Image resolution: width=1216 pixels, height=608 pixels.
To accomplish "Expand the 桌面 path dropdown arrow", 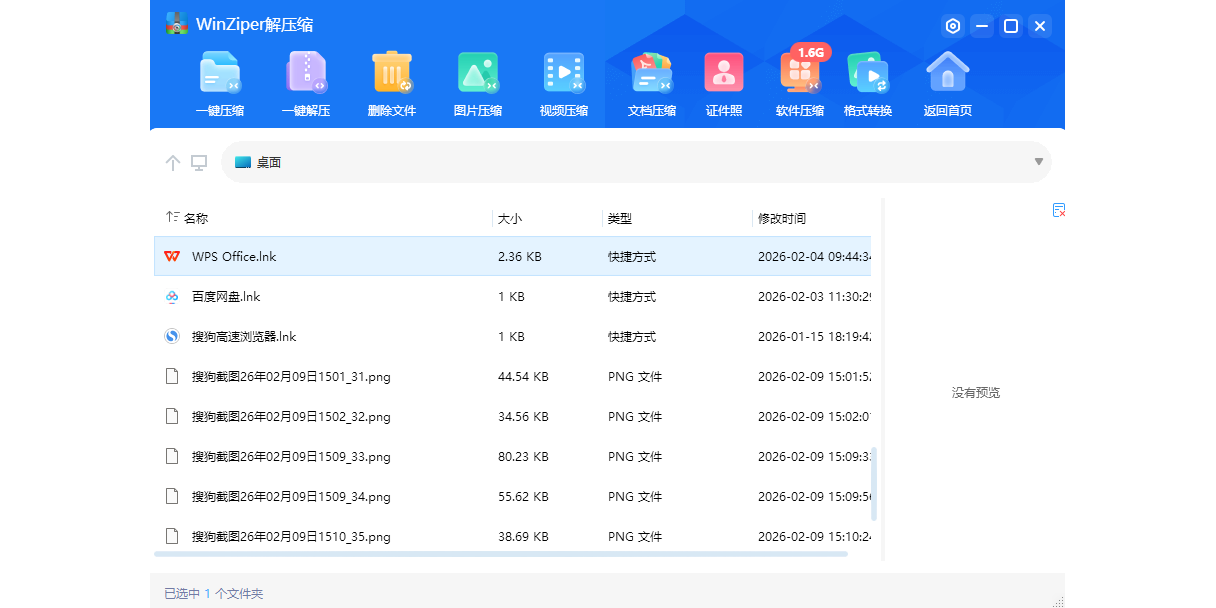I will coord(1038,162).
